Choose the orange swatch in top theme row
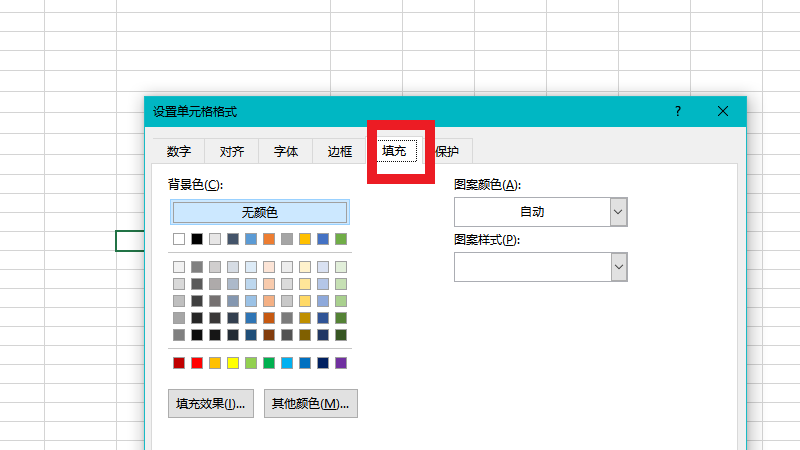Viewport: 800px width, 450px height. pos(269,239)
